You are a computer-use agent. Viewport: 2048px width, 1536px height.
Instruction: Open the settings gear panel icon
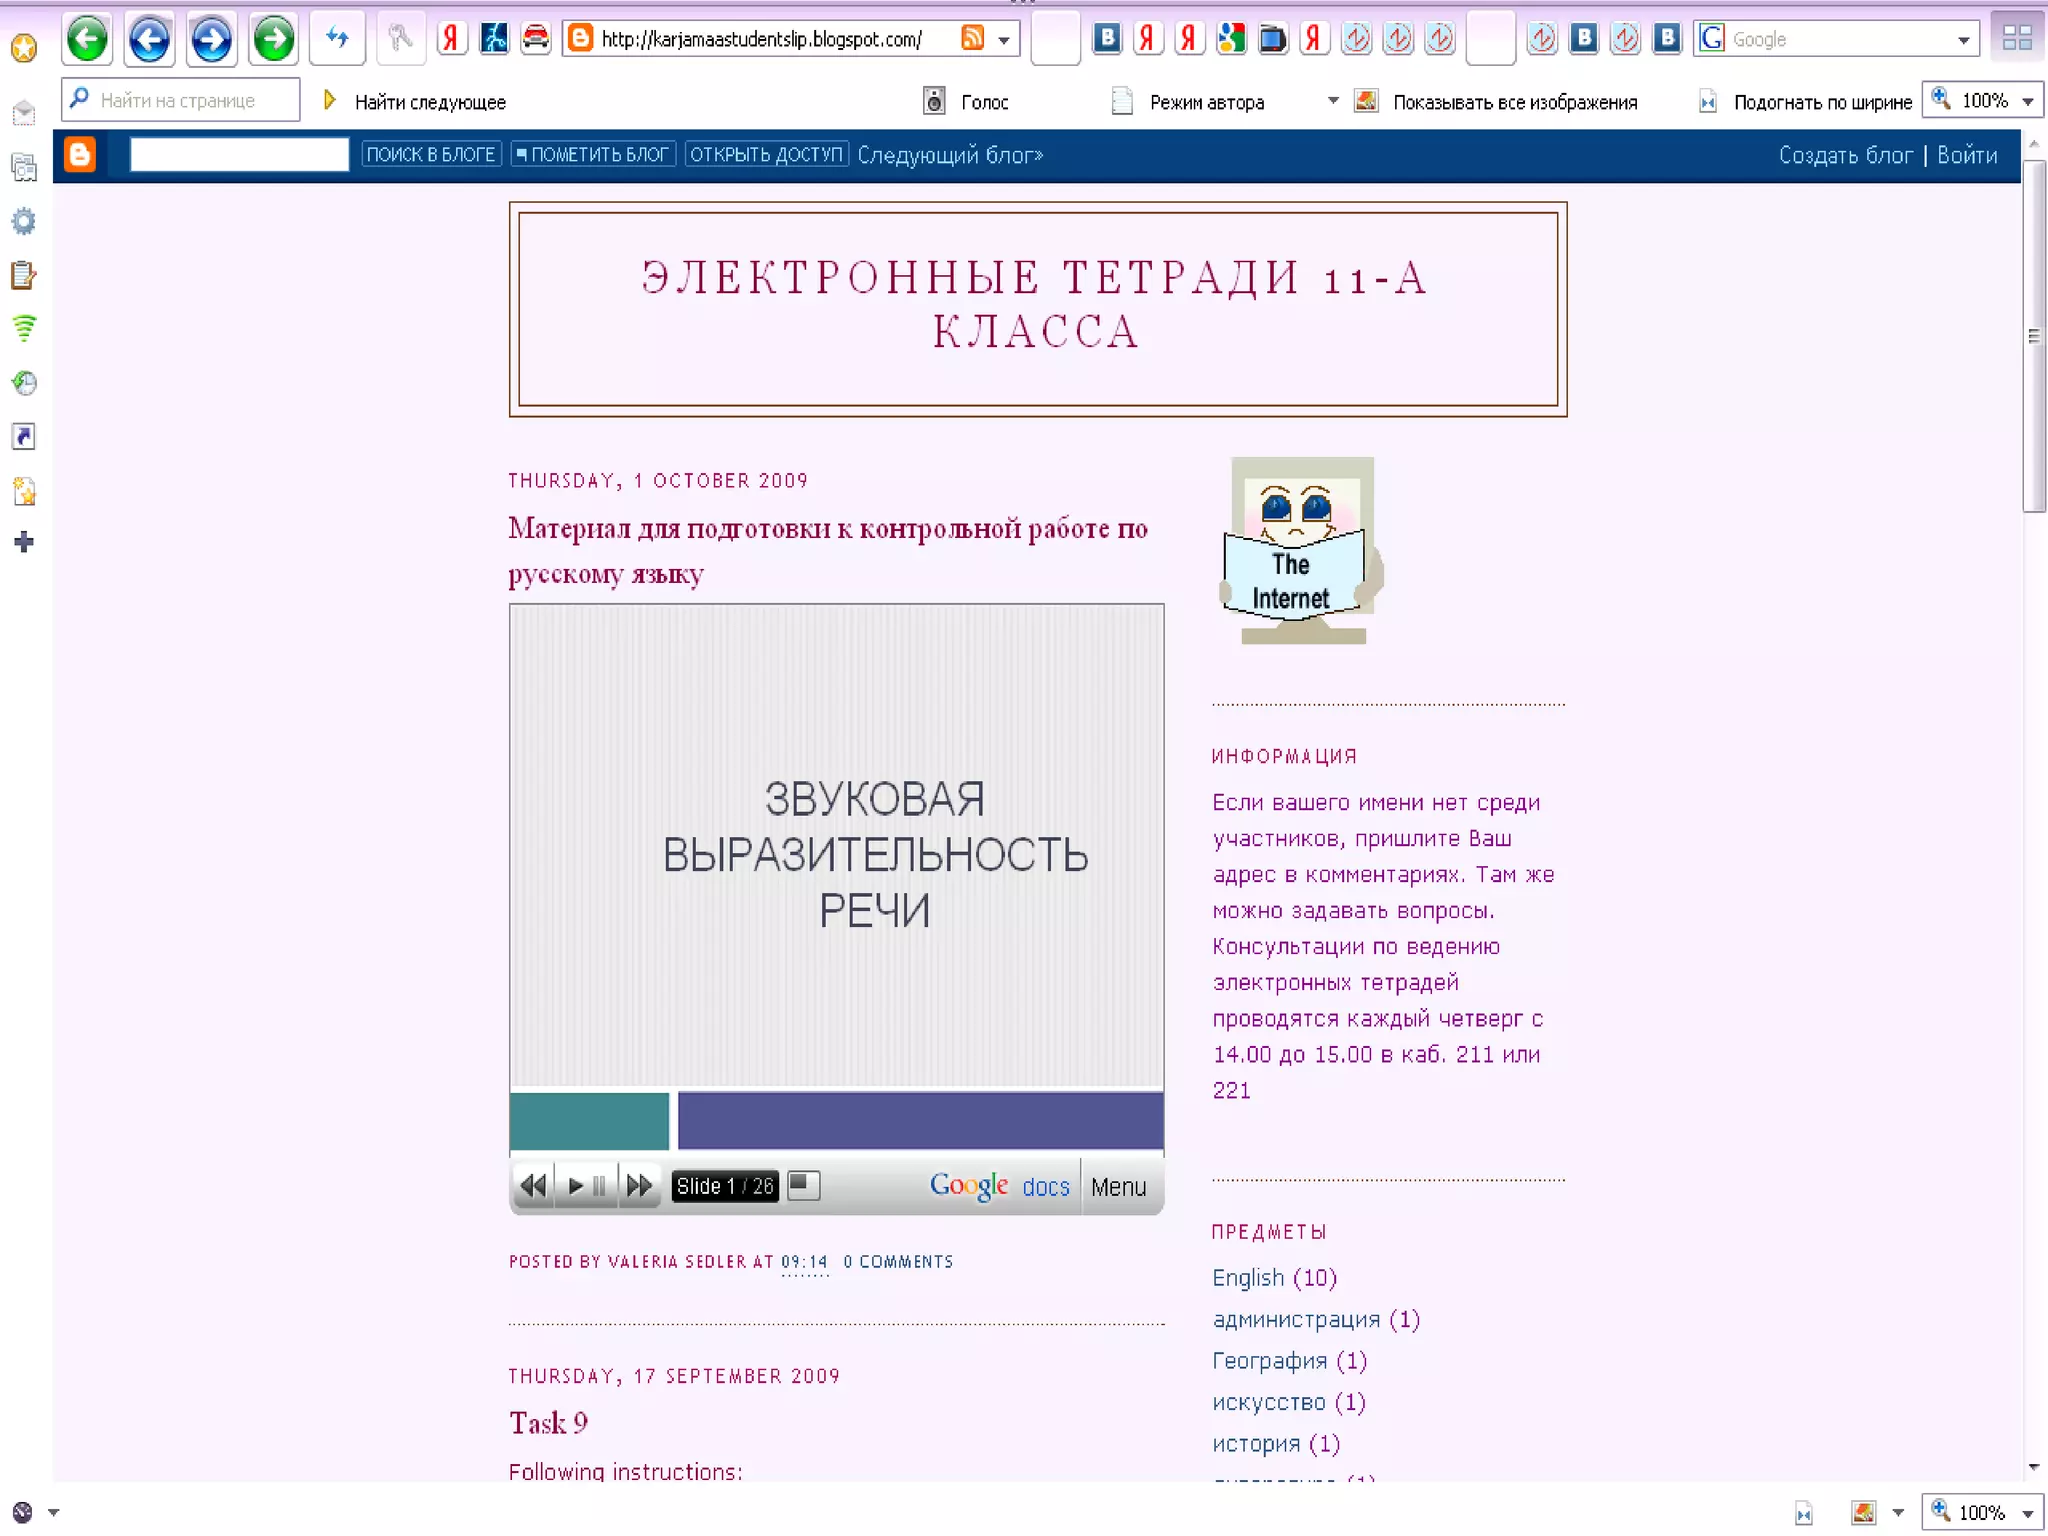pos(24,221)
